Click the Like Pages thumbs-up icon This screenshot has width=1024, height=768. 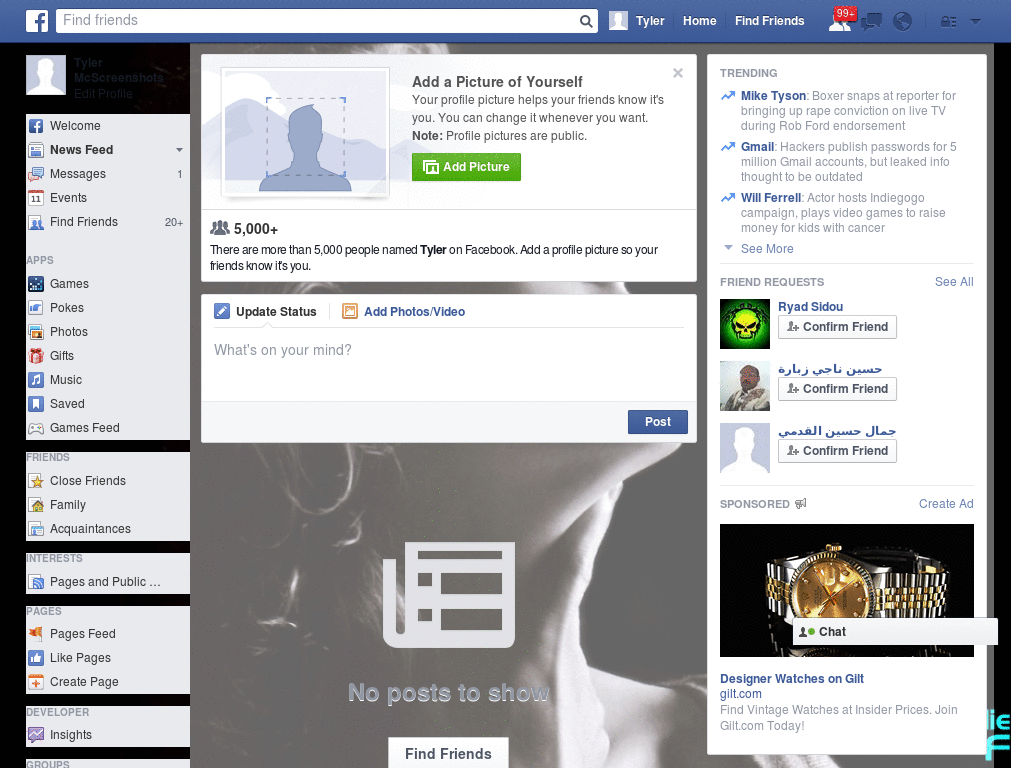36,658
